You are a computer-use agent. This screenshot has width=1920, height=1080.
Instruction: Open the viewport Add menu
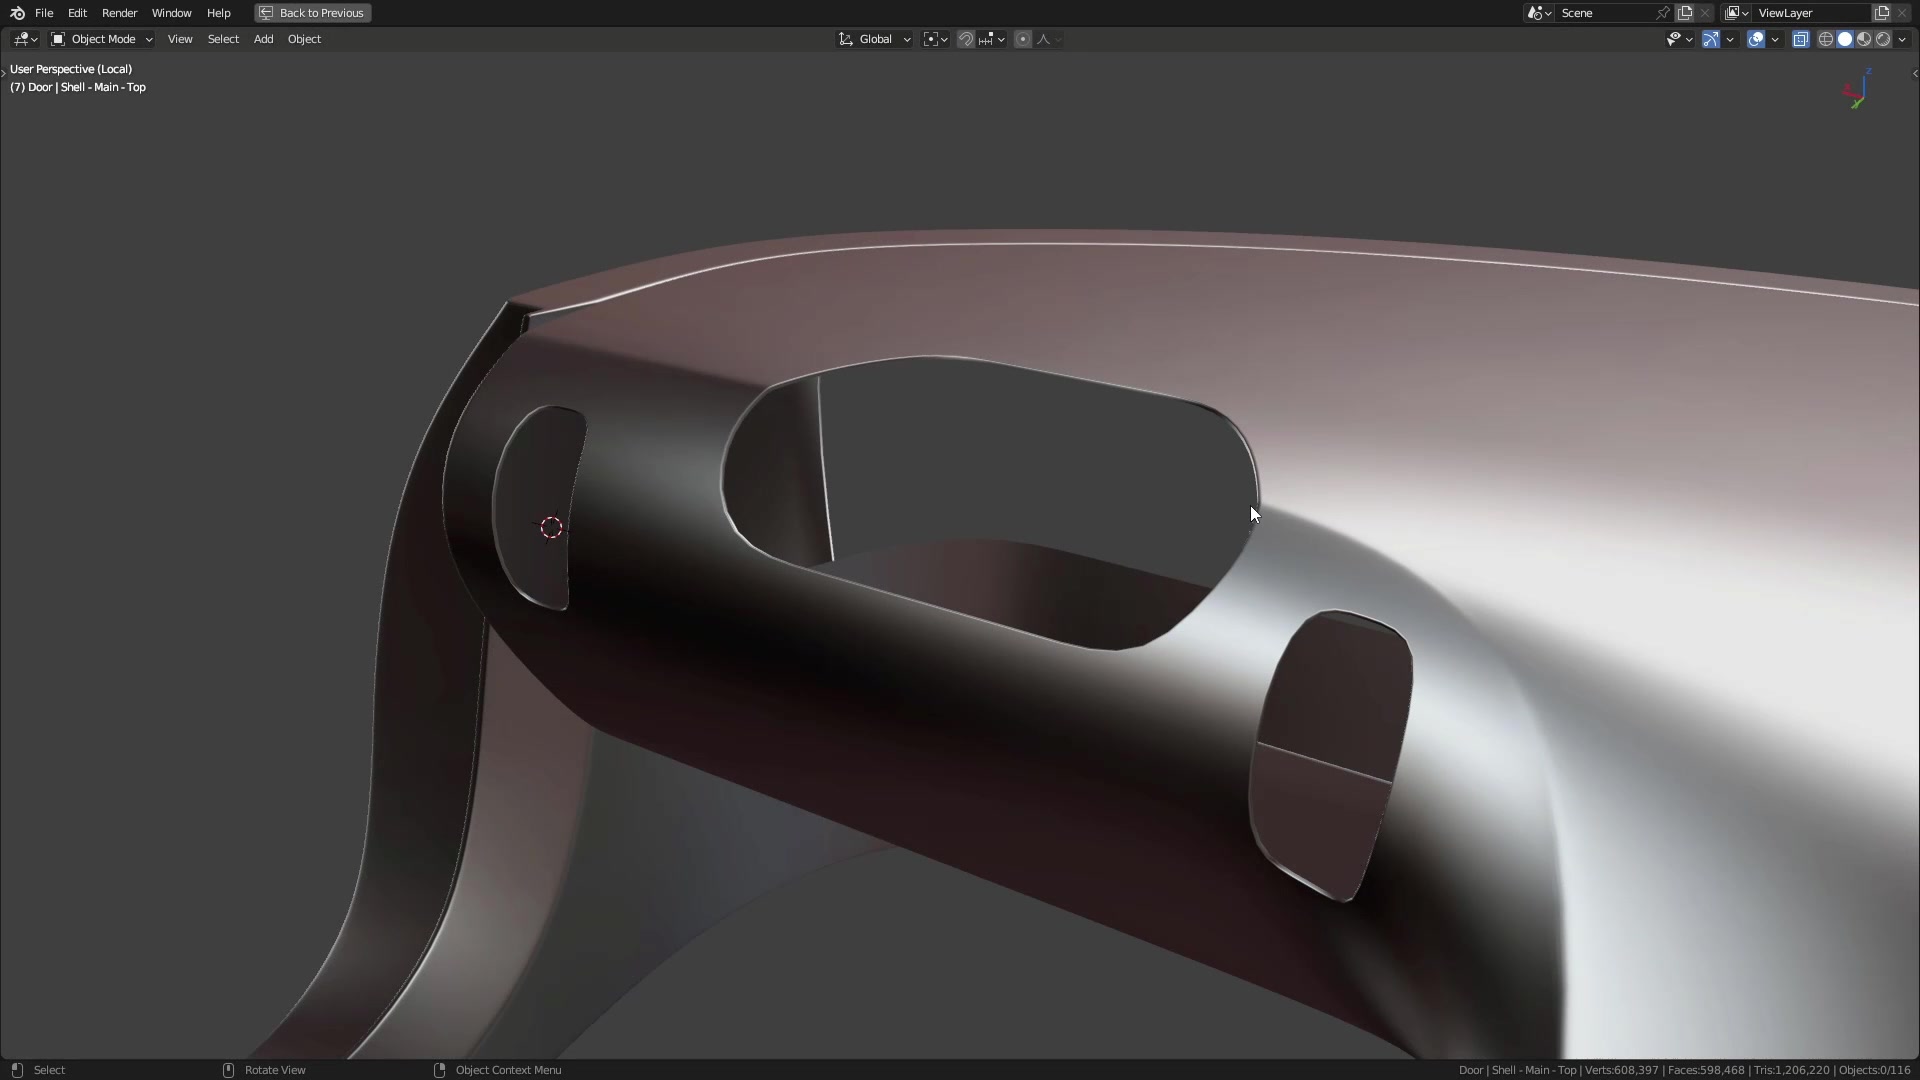[263, 39]
